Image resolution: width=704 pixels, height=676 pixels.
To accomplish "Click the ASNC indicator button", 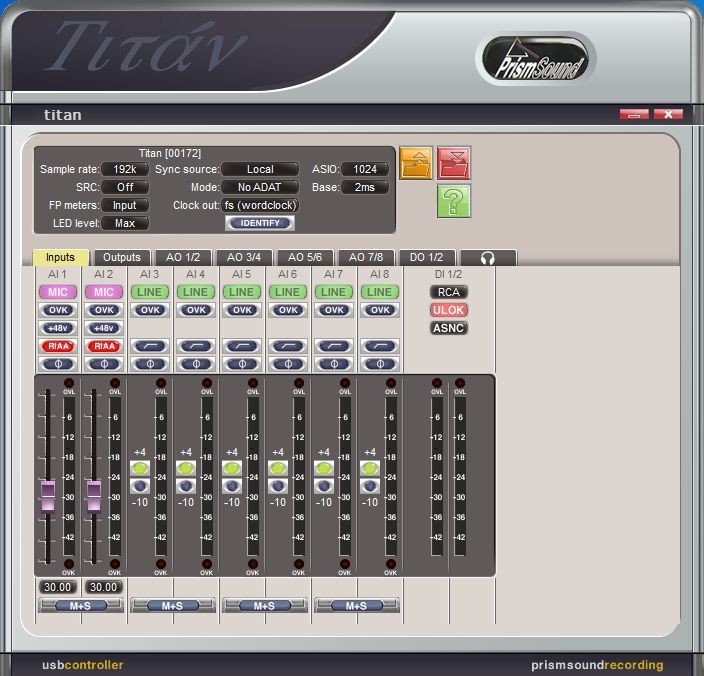I will [x=449, y=328].
